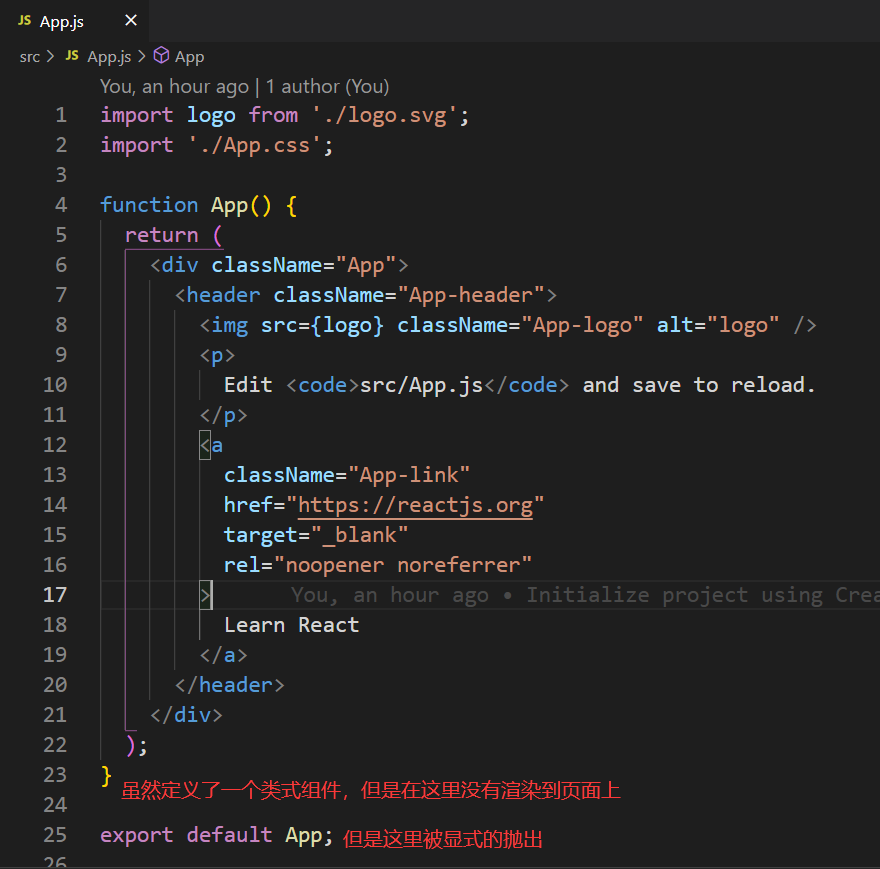Click line number 1 in the gutter
This screenshot has width=880, height=869.
click(x=61, y=115)
